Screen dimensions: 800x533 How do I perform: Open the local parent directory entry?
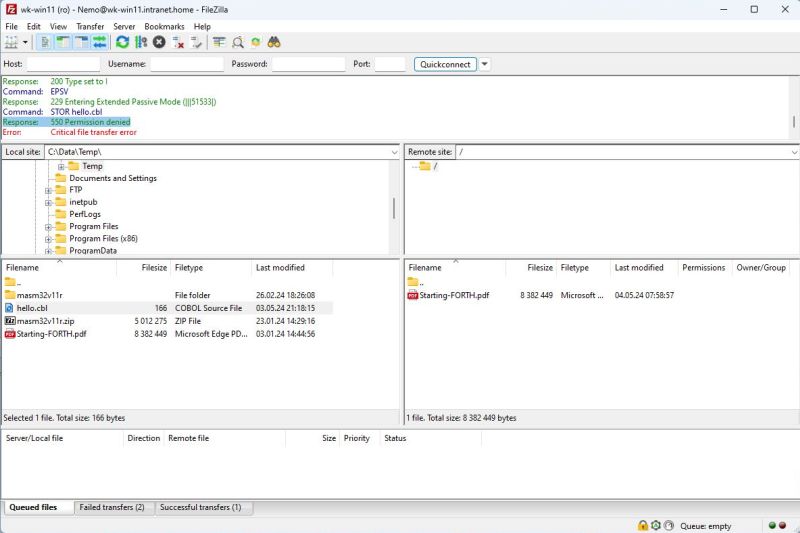12,282
